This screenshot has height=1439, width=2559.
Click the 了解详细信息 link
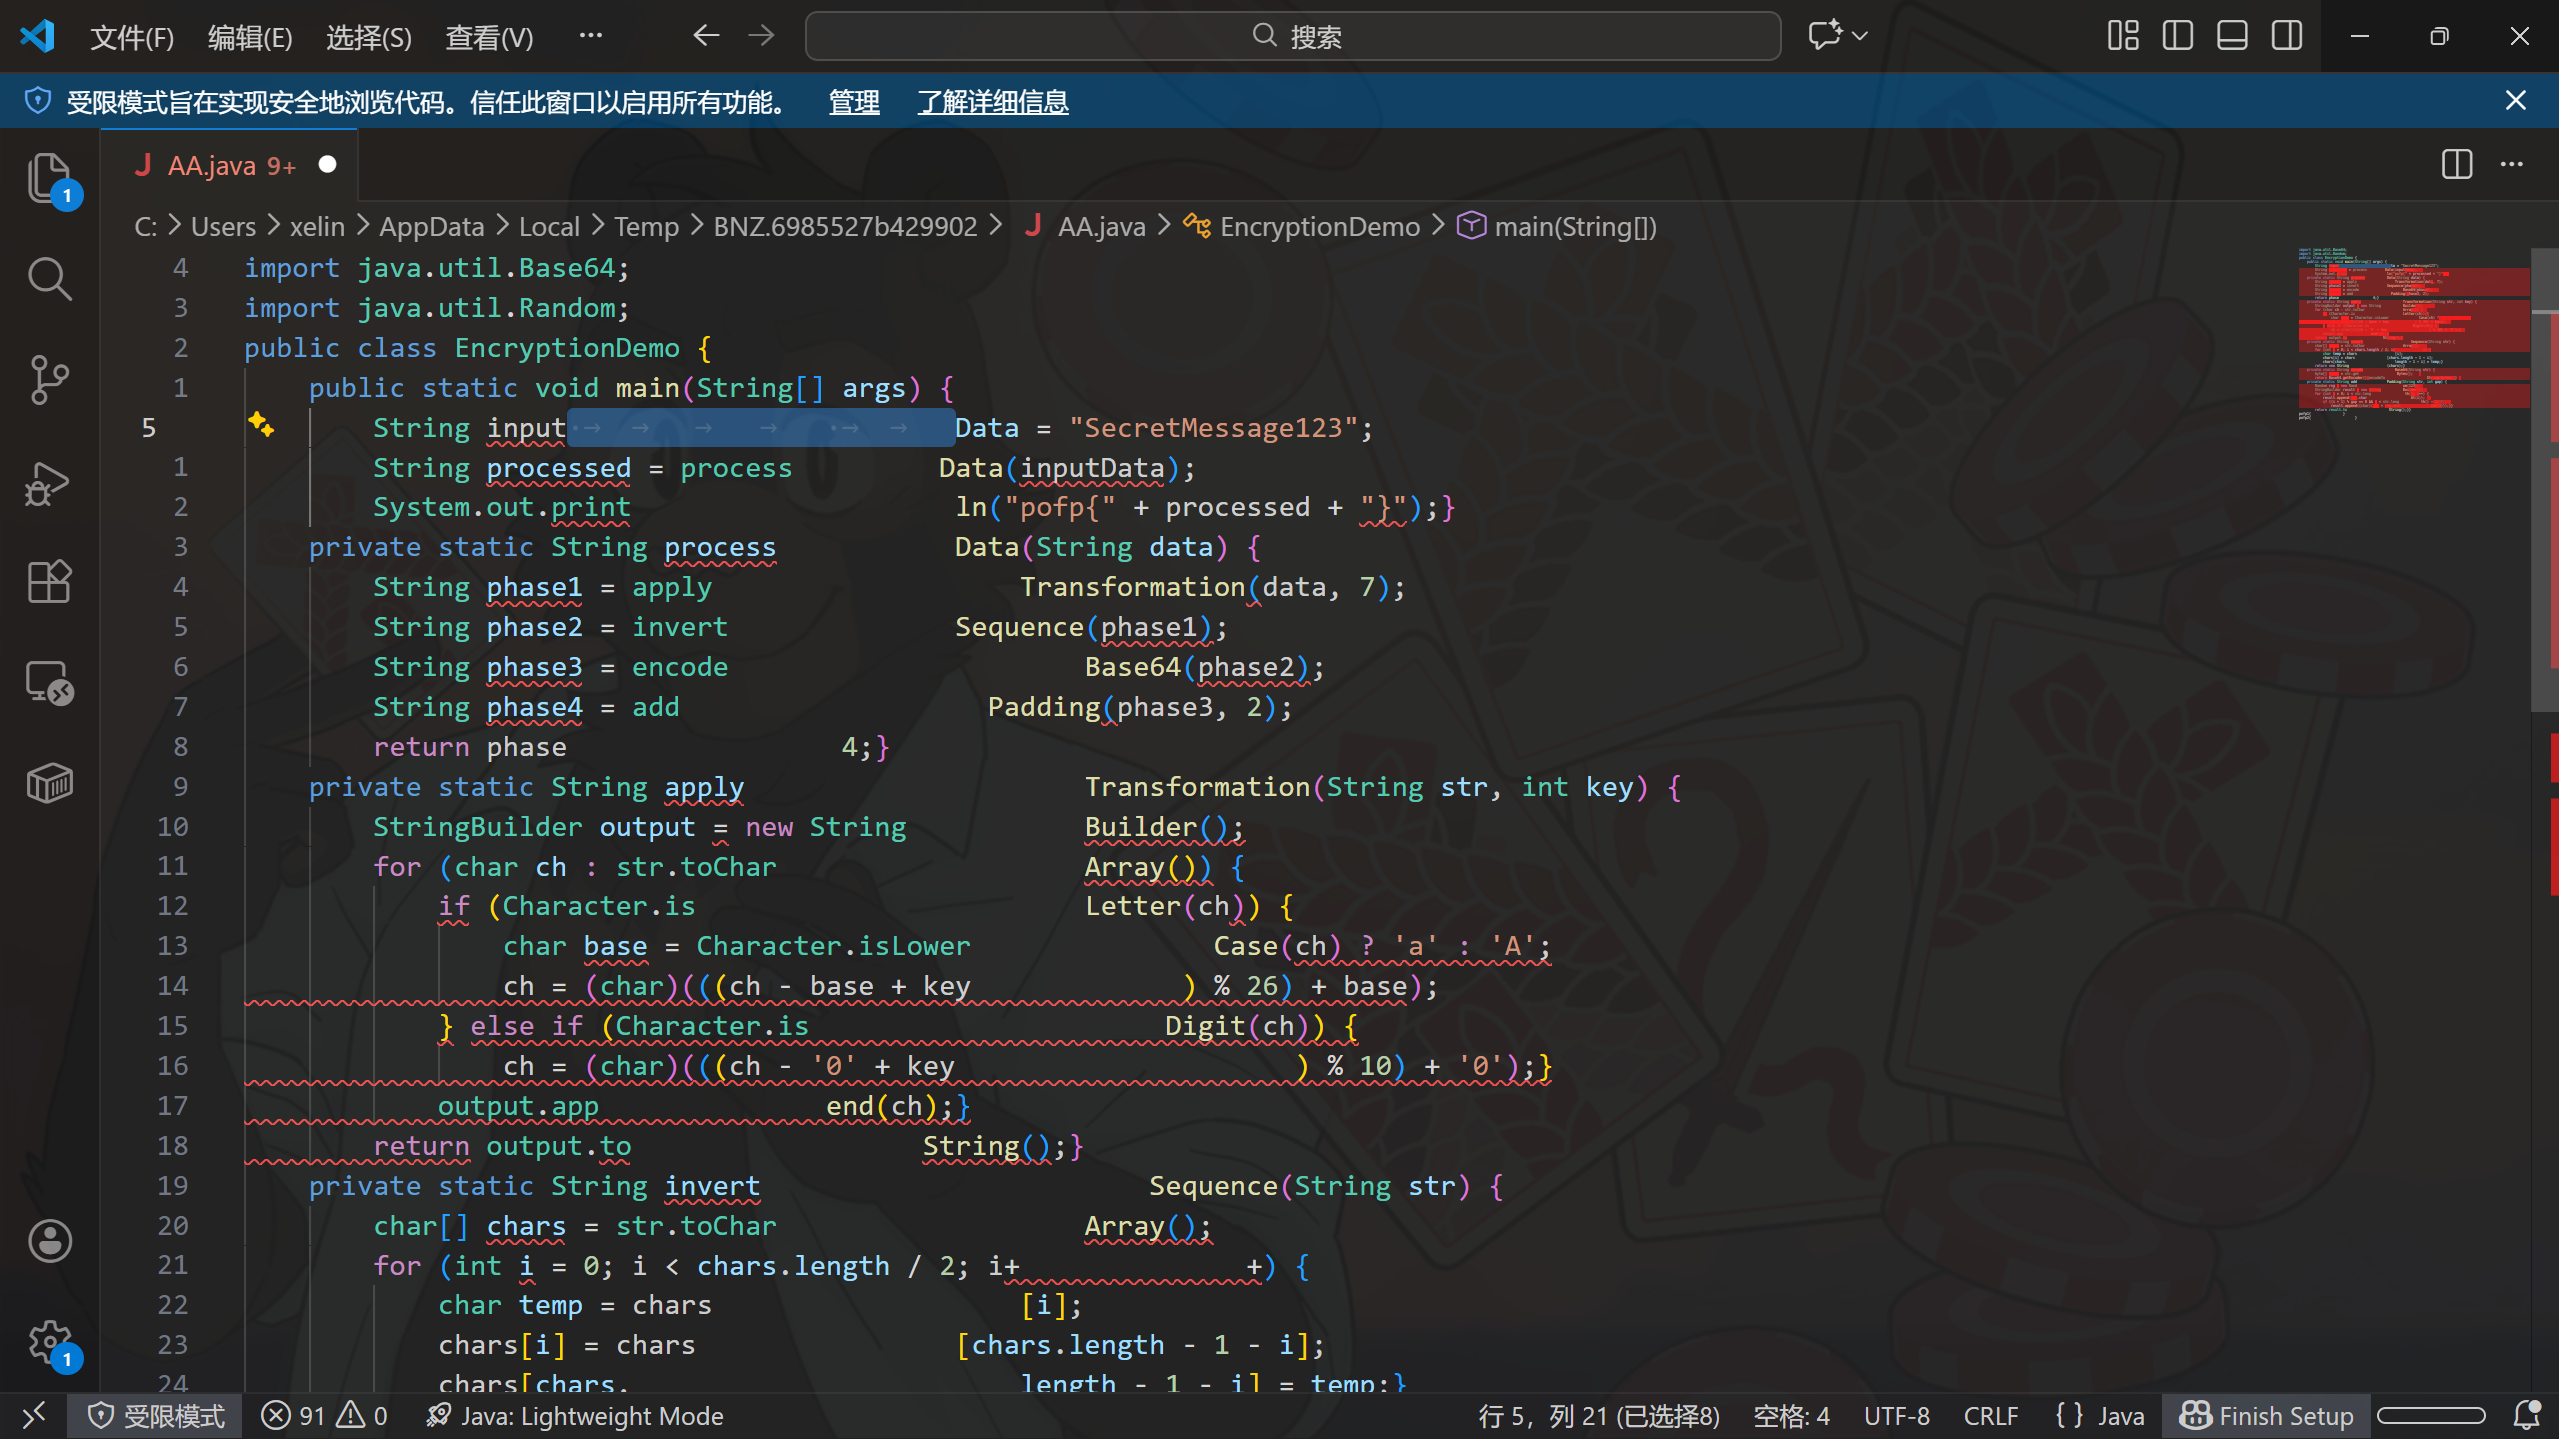pyautogui.click(x=993, y=101)
